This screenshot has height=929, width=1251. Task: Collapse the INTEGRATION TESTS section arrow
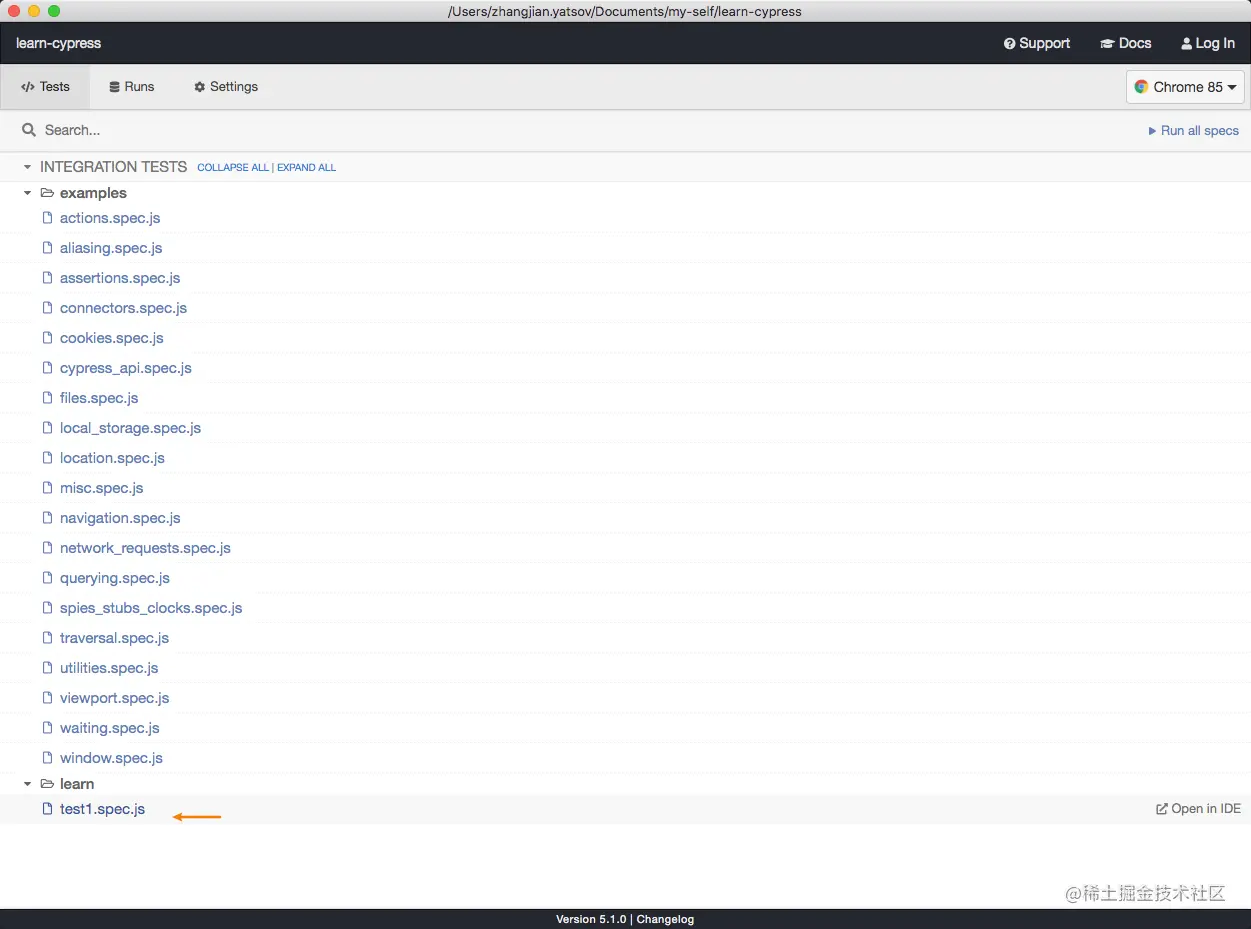coord(27,167)
